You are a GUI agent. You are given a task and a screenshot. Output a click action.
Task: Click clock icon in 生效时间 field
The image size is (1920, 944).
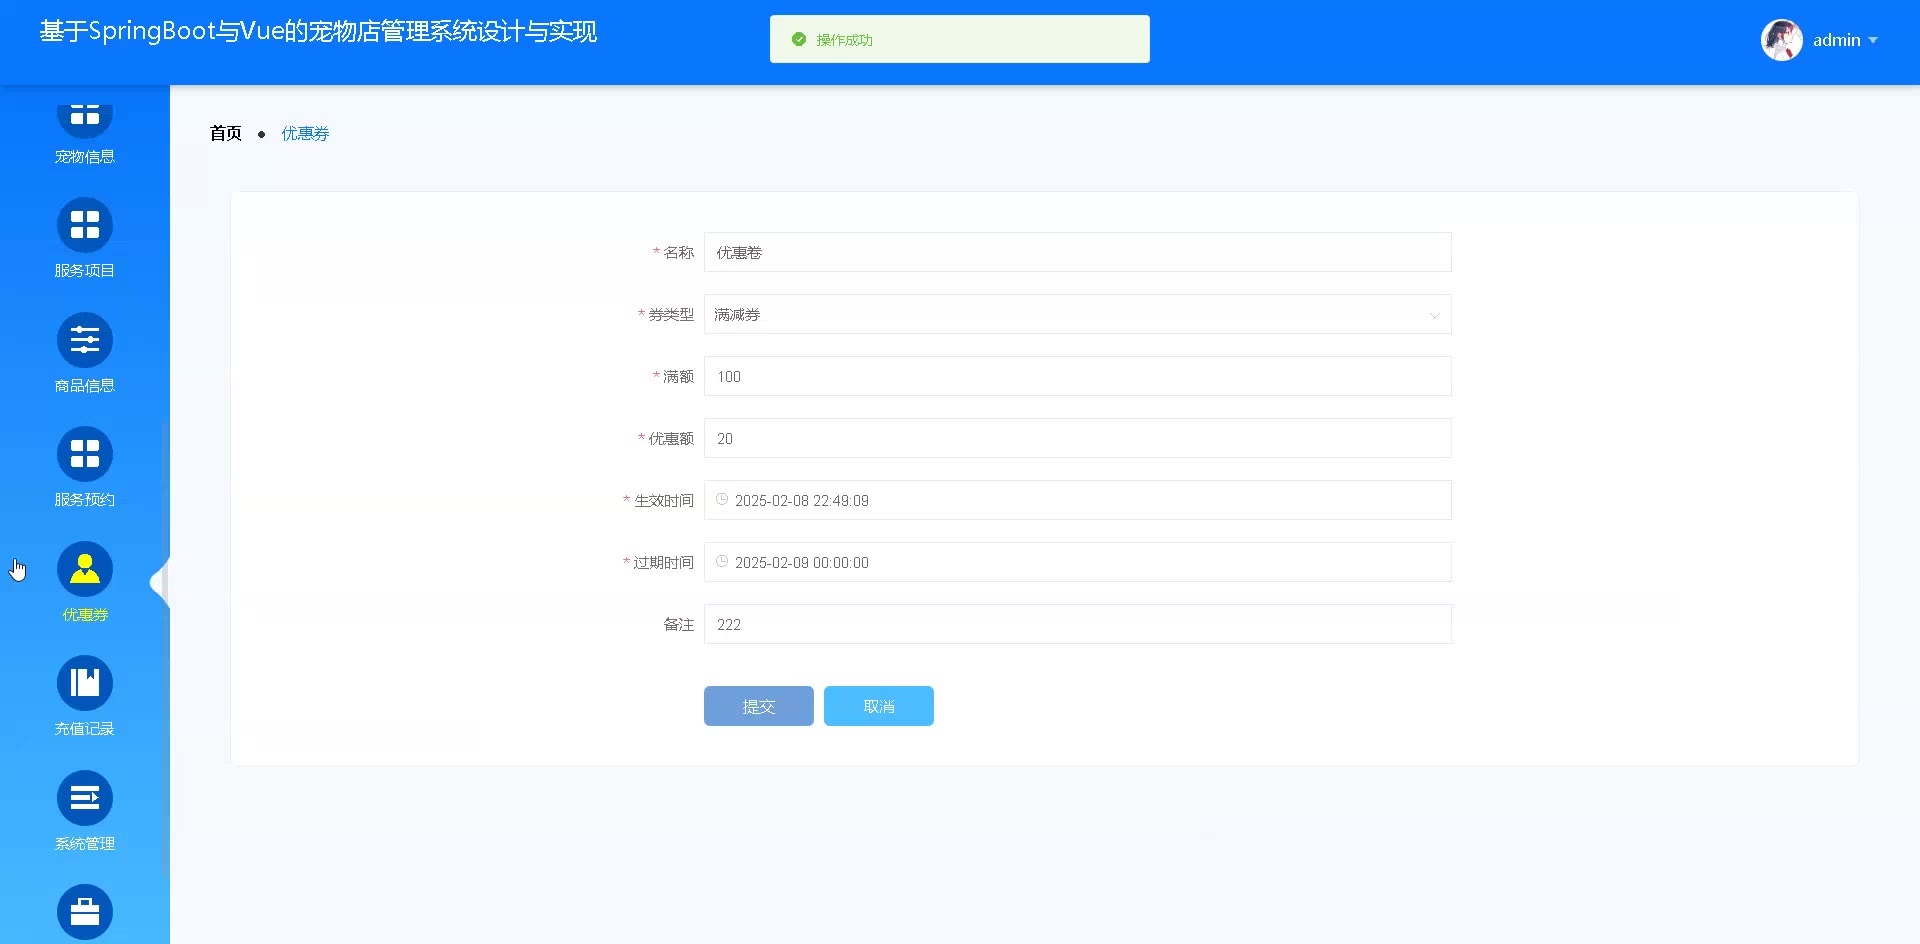click(722, 499)
